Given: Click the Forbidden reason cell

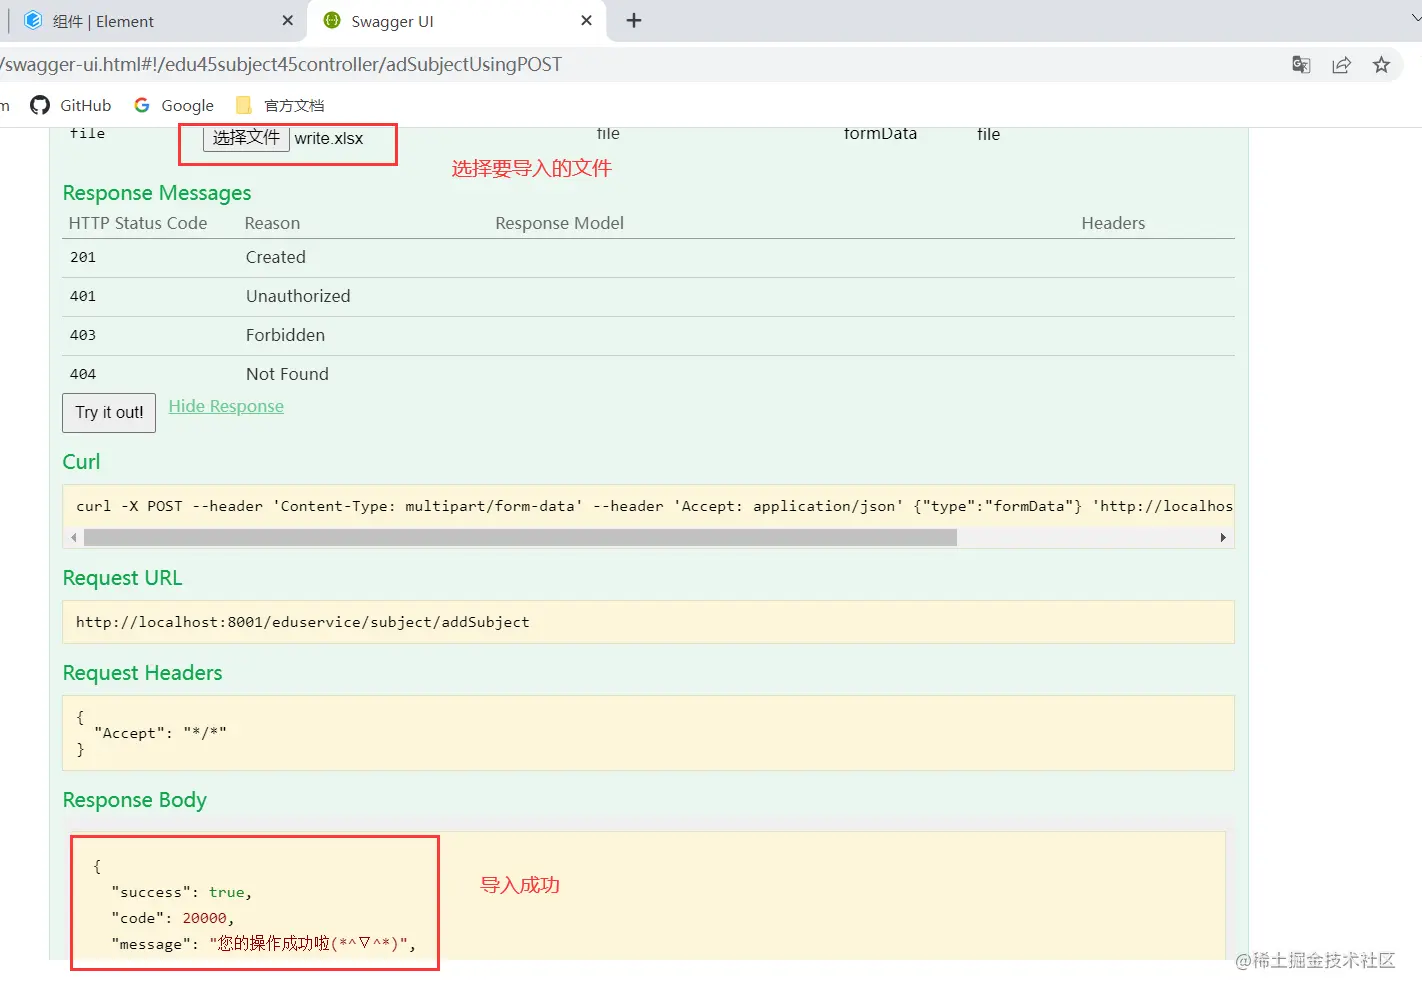Looking at the screenshot, I should point(285,336).
